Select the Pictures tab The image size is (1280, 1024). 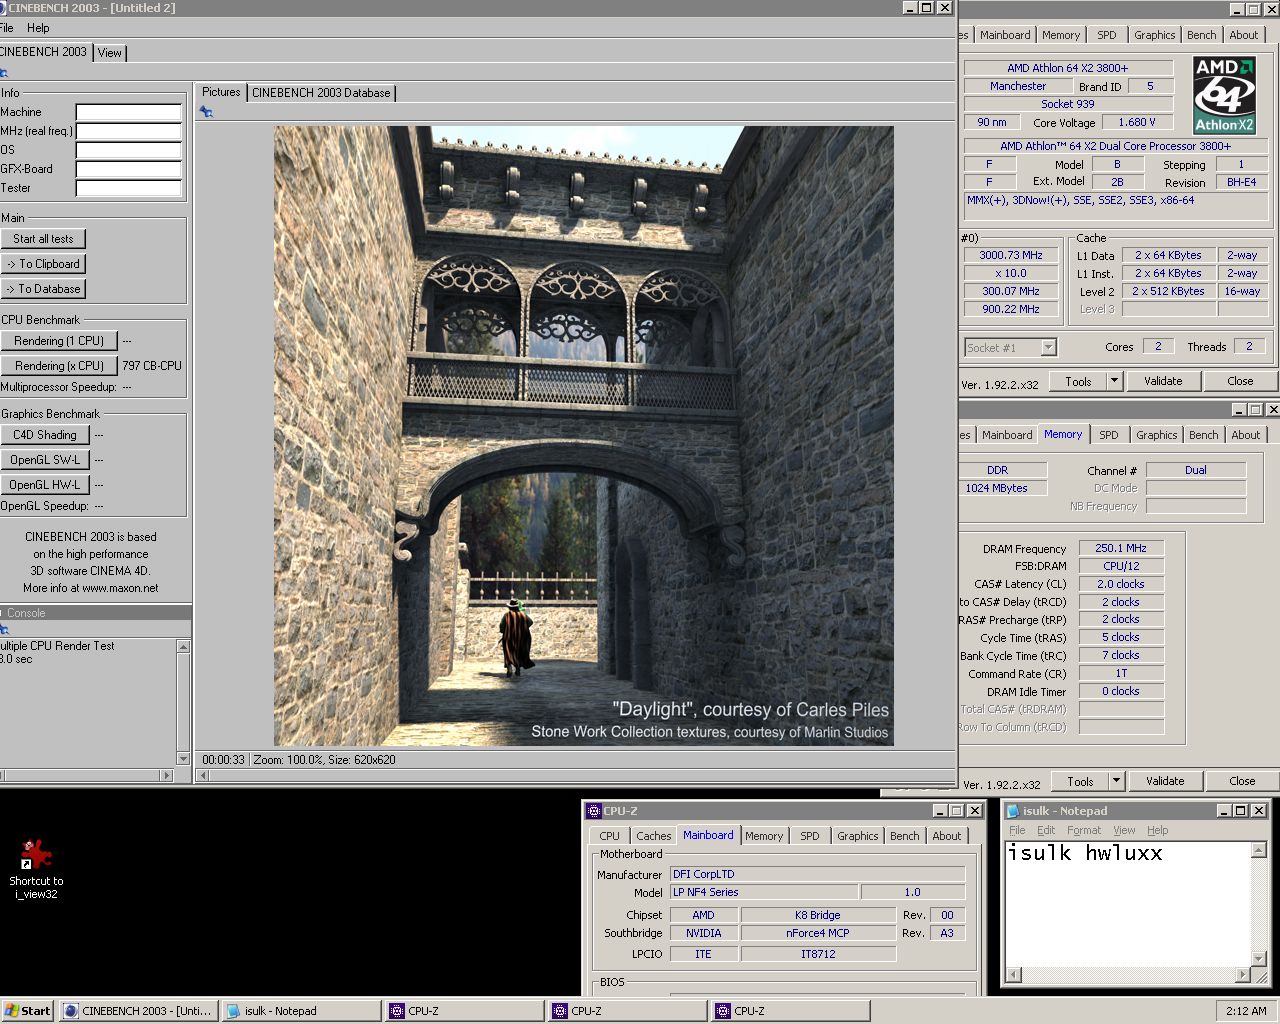221,92
